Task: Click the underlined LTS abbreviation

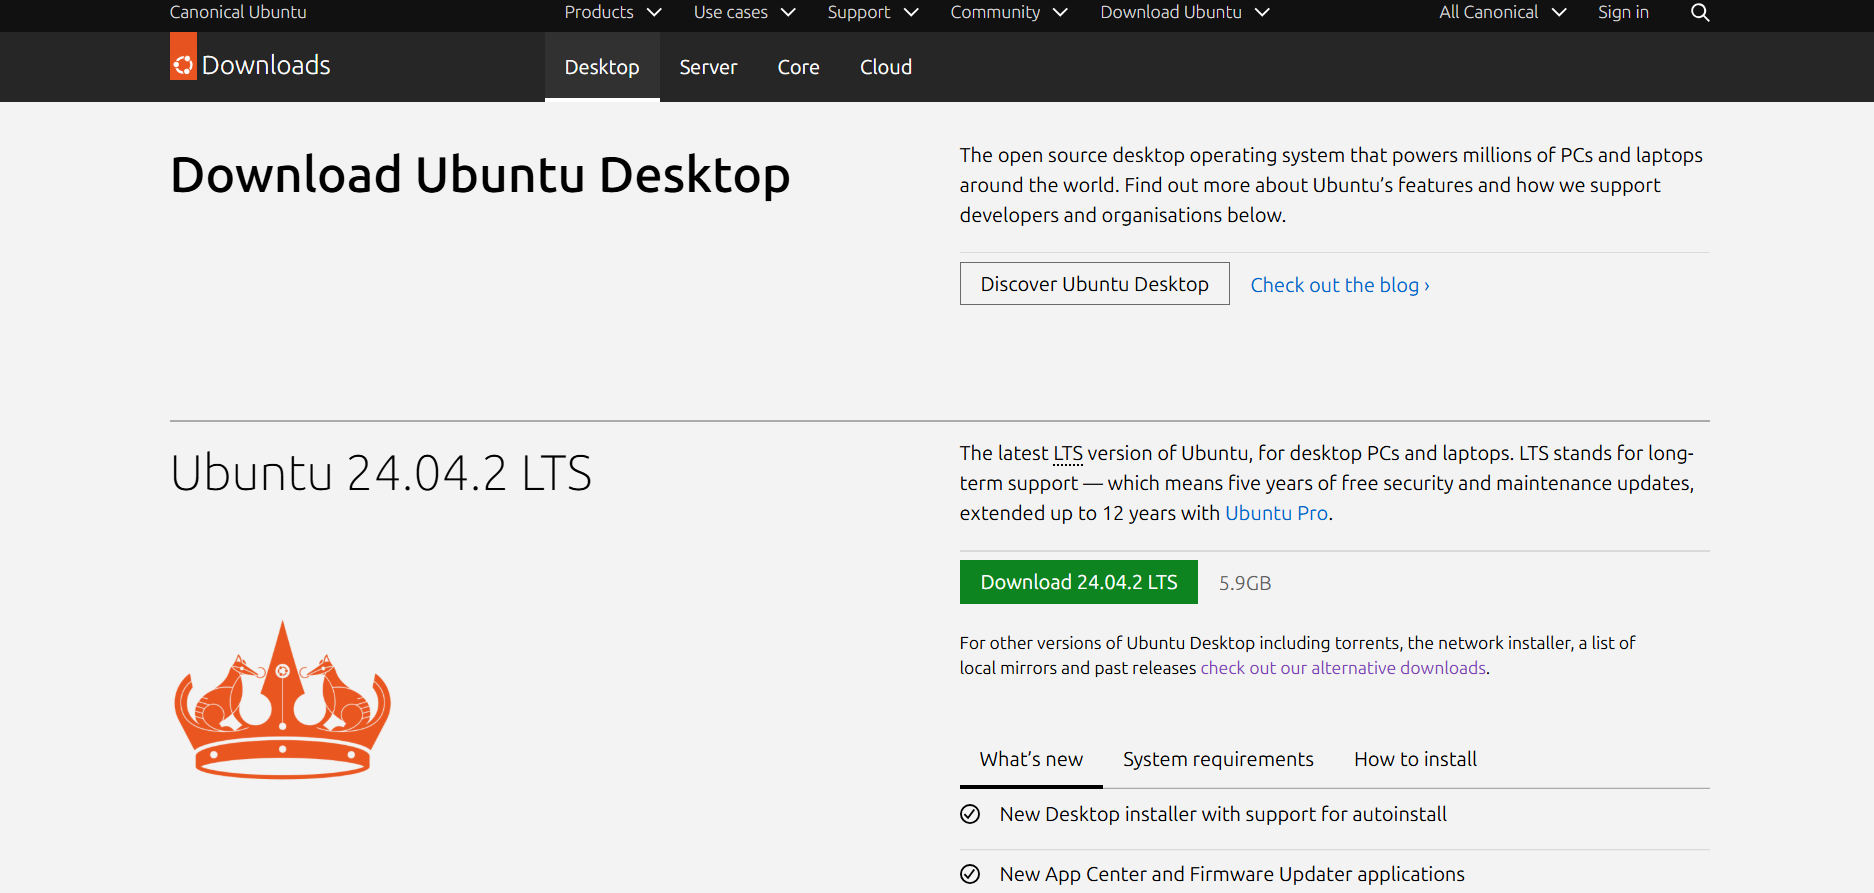Action: click(1068, 453)
